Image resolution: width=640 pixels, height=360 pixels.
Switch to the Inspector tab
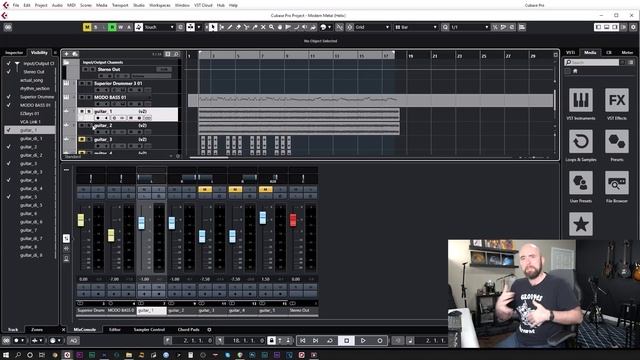[14, 53]
